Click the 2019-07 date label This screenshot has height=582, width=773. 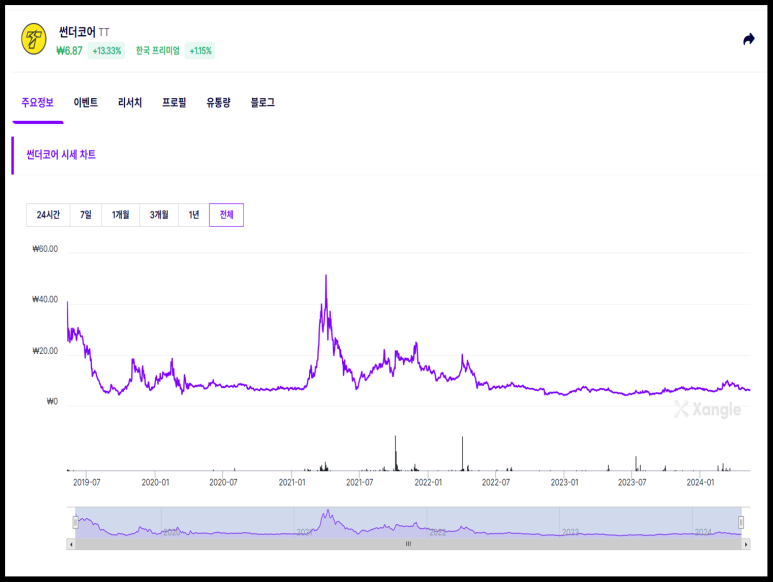coord(87,482)
